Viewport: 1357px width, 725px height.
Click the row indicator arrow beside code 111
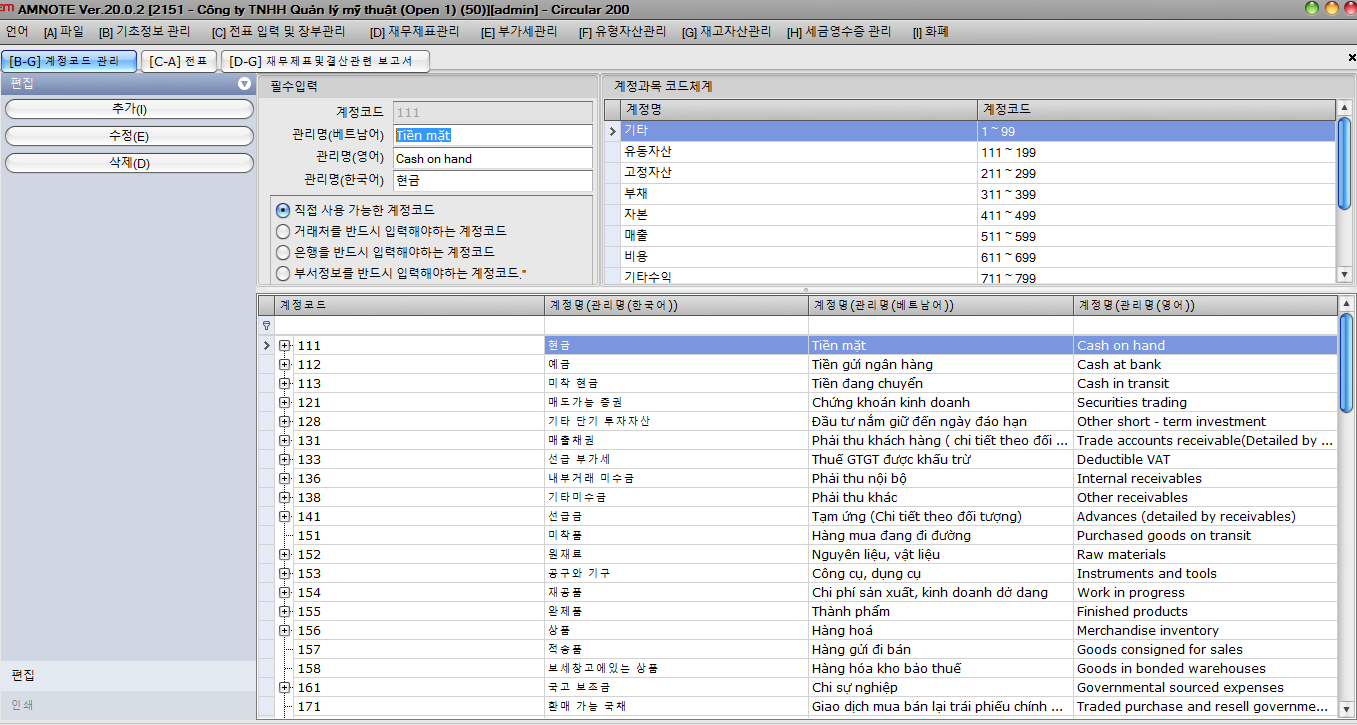[x=266, y=345]
